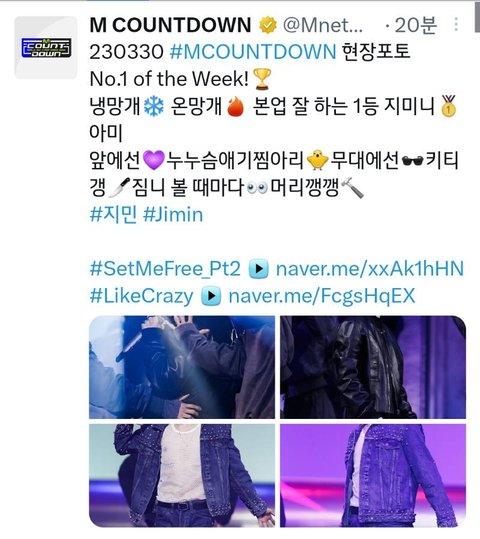
Task: Open the naver.me/xxAk1hHN link
Action: (370, 269)
